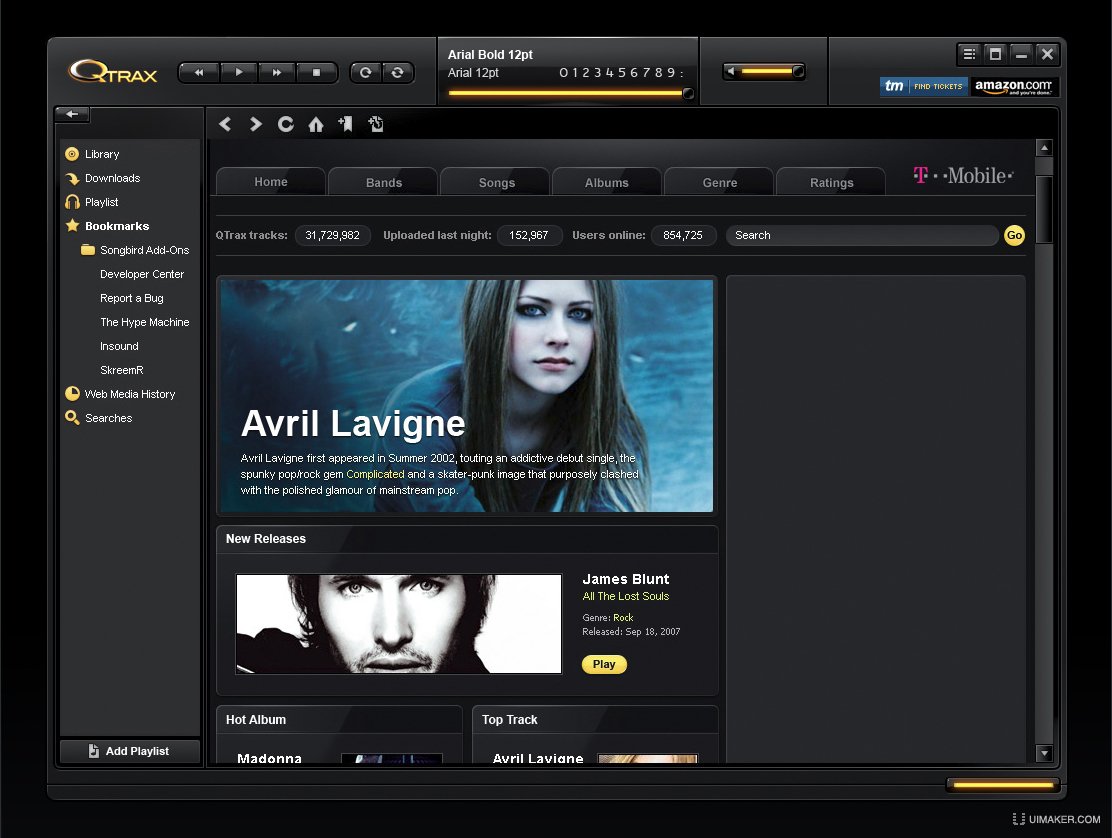Click the Add Playlist button

[130, 751]
